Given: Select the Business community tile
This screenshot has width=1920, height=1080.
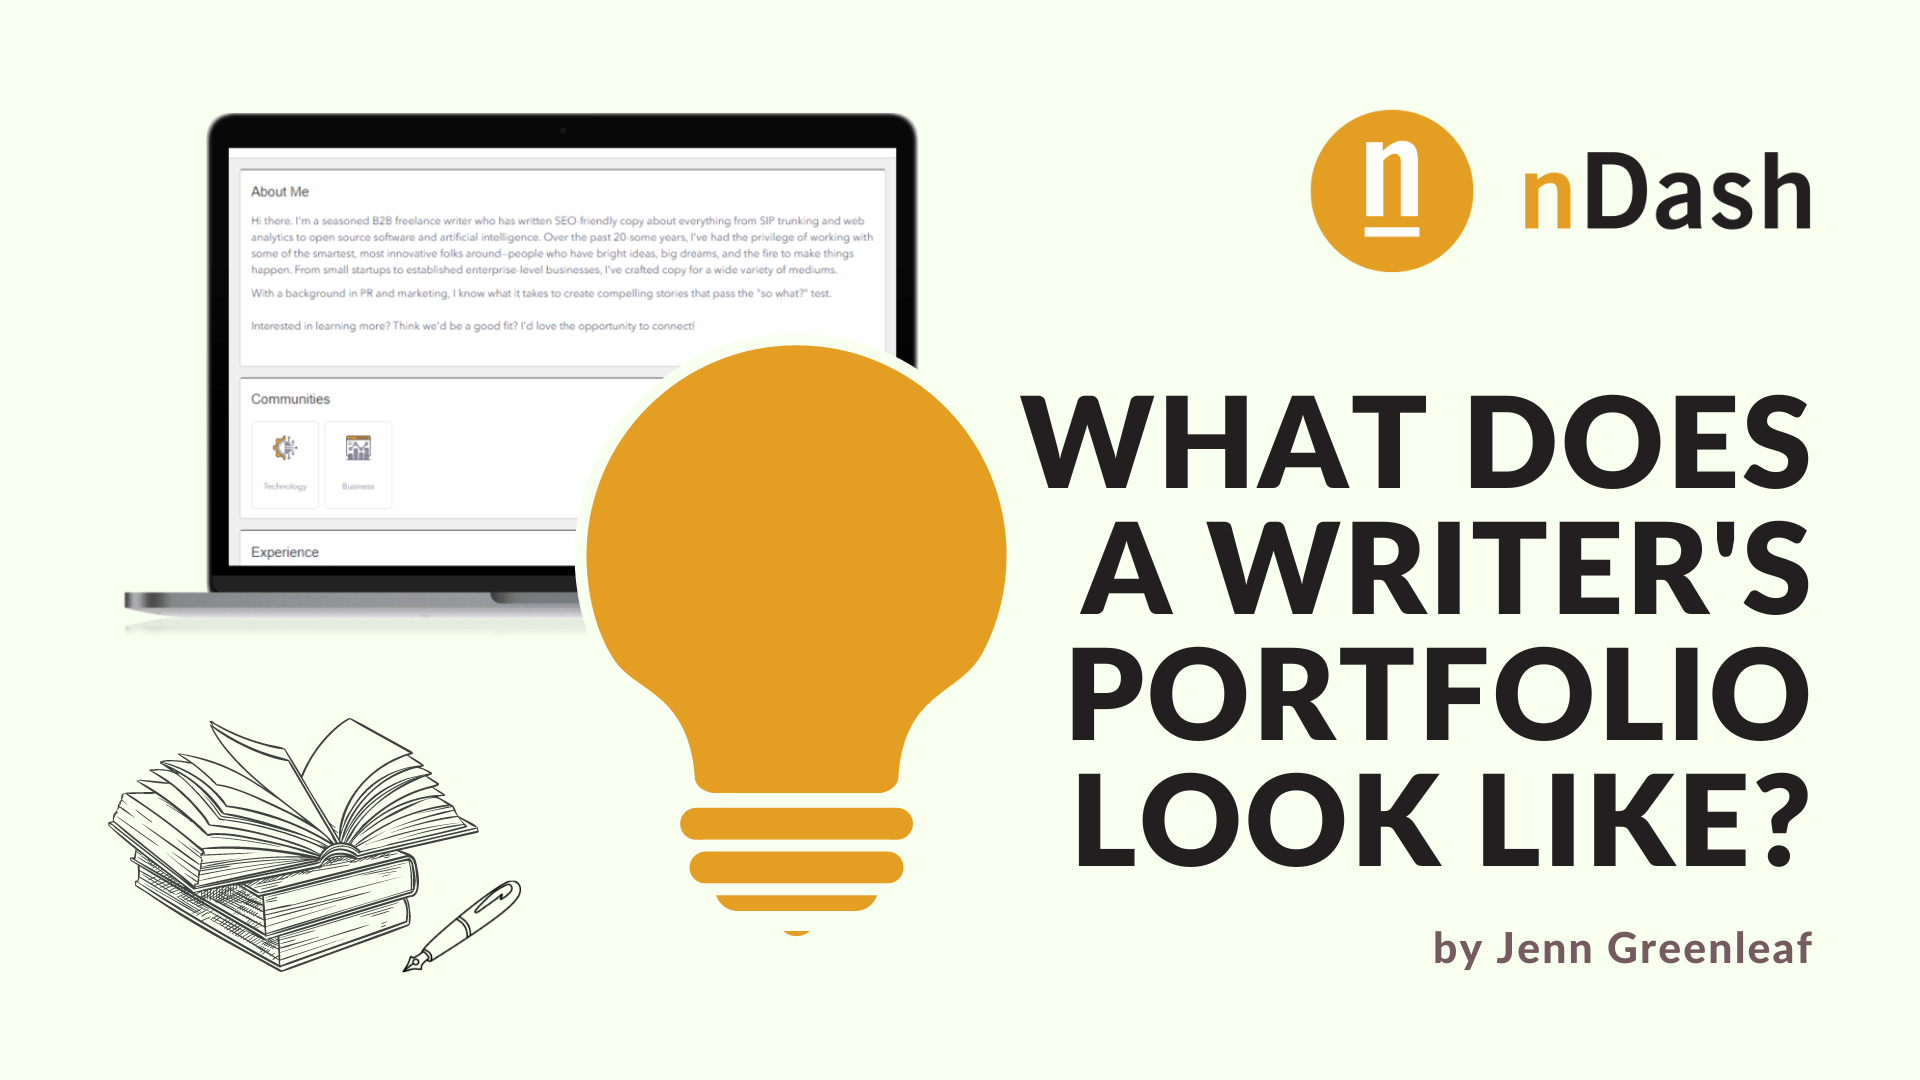Looking at the screenshot, I should pyautogui.click(x=358, y=465).
